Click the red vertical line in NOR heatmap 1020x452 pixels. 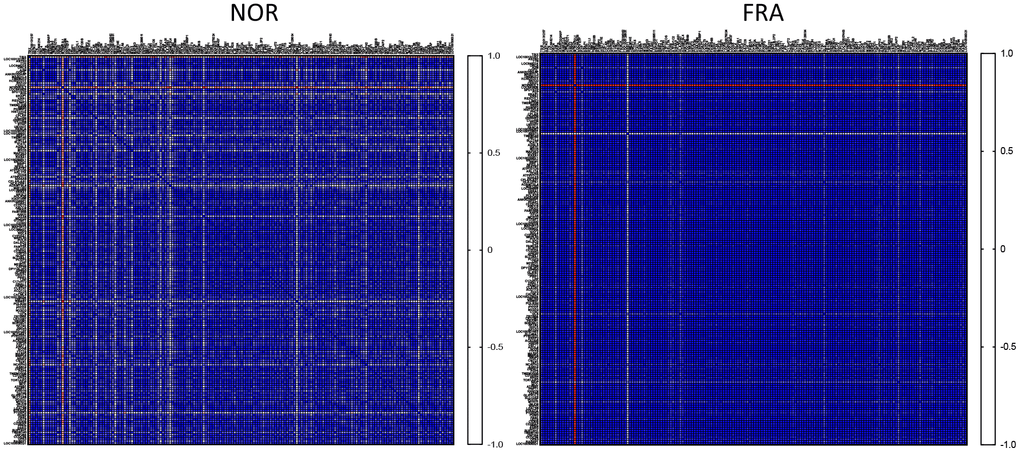pos(62,250)
